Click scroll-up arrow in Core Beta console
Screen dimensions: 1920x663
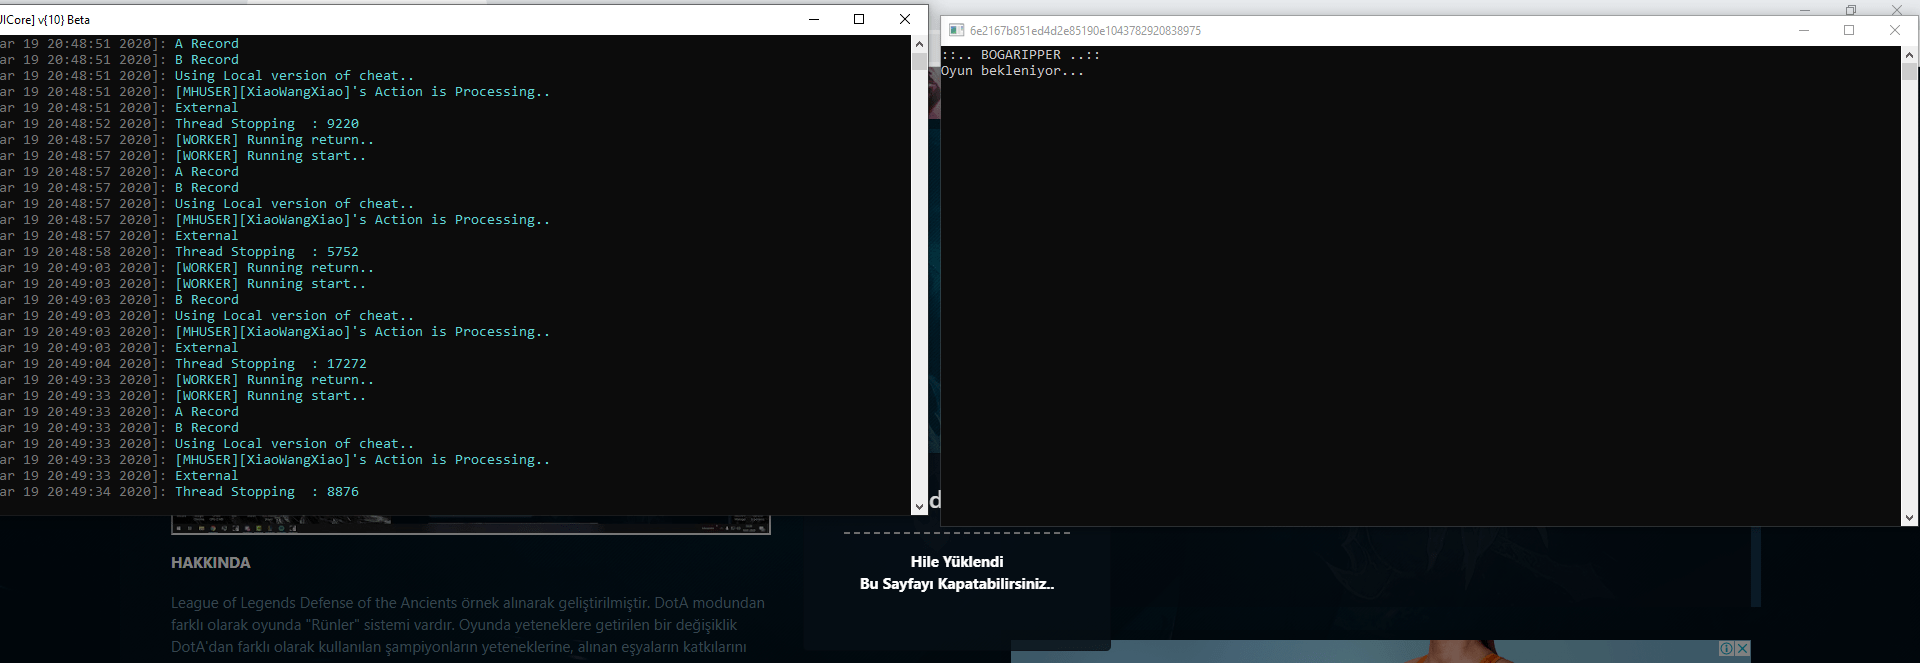coord(919,44)
